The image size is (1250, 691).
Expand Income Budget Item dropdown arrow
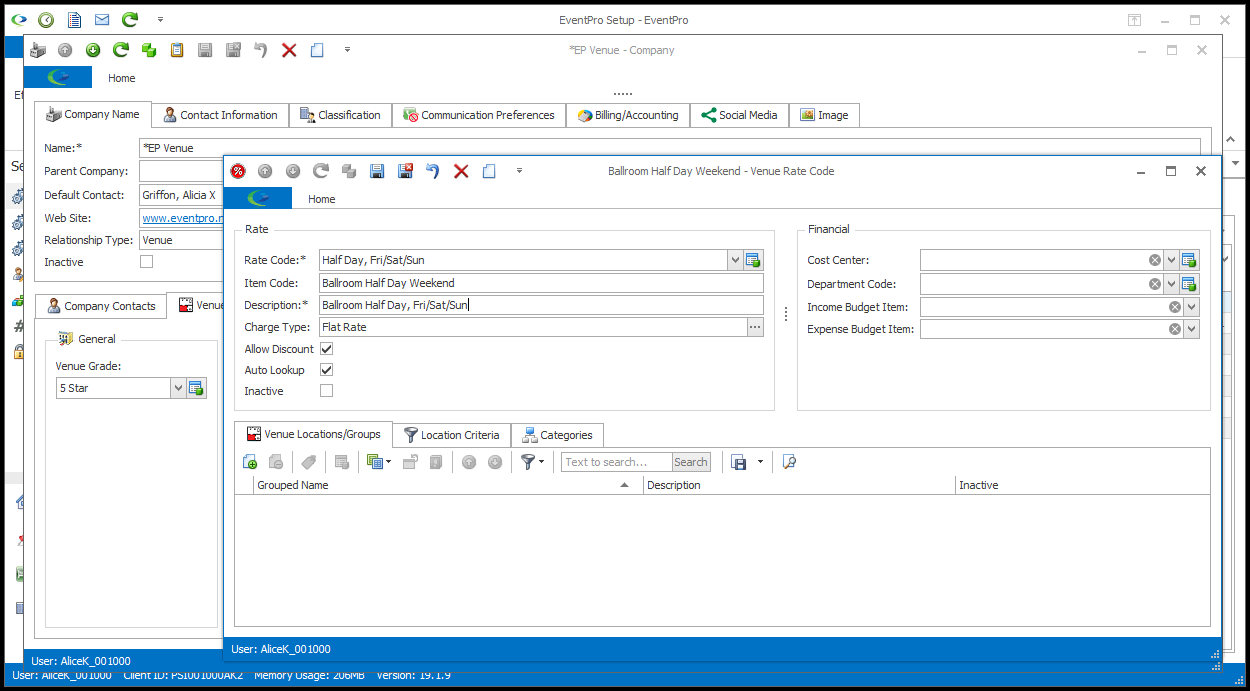[1191, 307]
